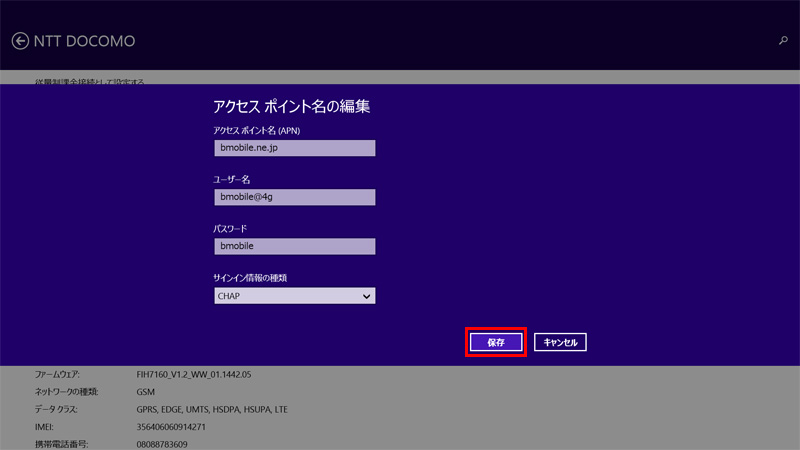Select the network type value GSM
Image resolution: width=800 pixels, height=450 pixels.
tap(145, 392)
